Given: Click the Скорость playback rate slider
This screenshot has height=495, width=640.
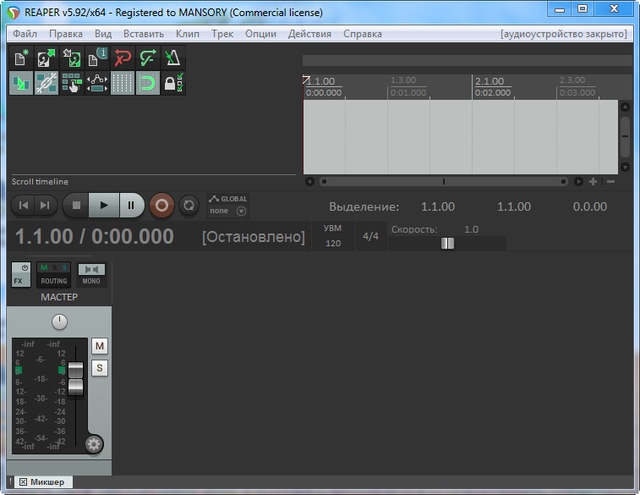Looking at the screenshot, I should click(x=447, y=243).
